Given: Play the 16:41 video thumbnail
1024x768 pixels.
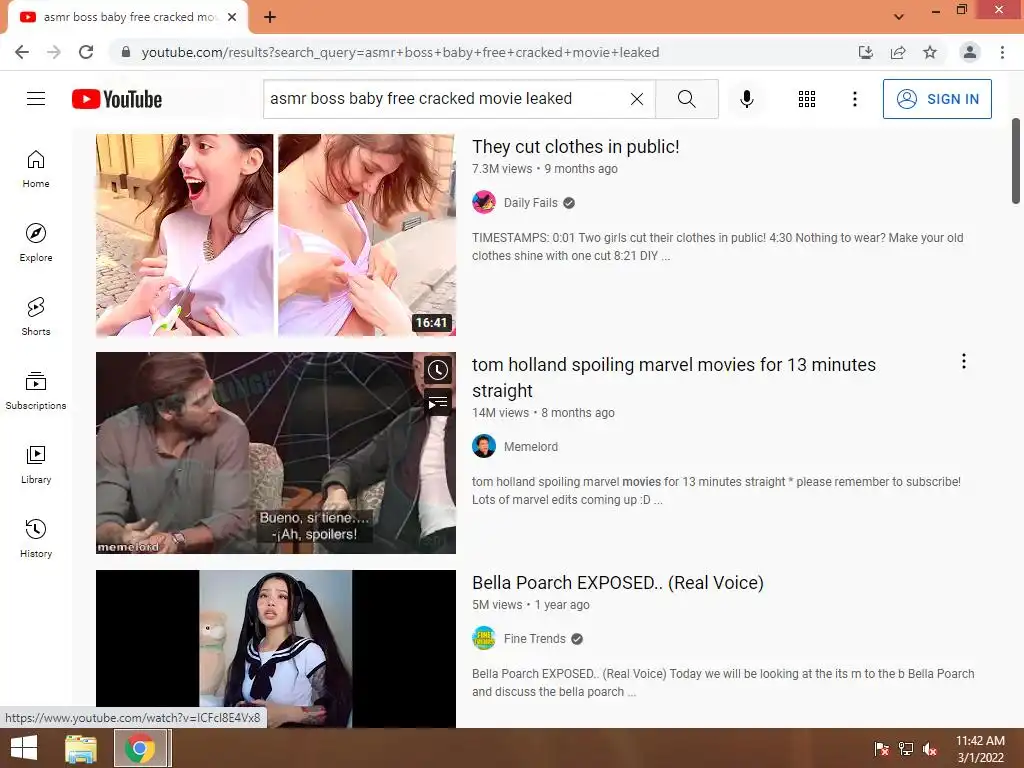Looking at the screenshot, I should tap(276, 235).
